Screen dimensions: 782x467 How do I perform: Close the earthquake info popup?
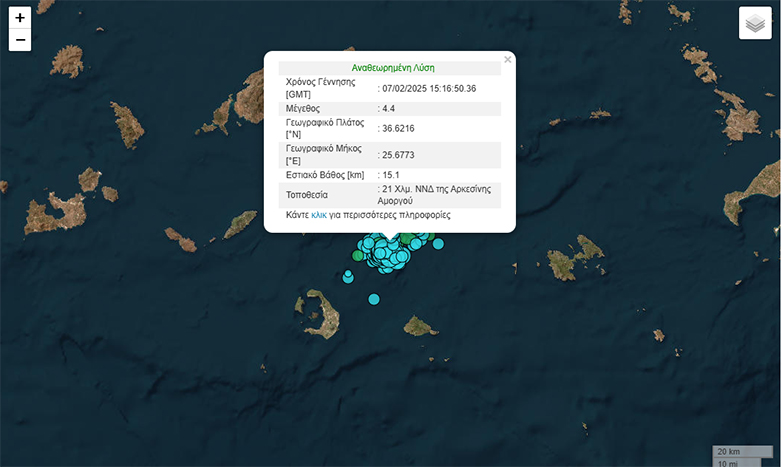pos(507,60)
